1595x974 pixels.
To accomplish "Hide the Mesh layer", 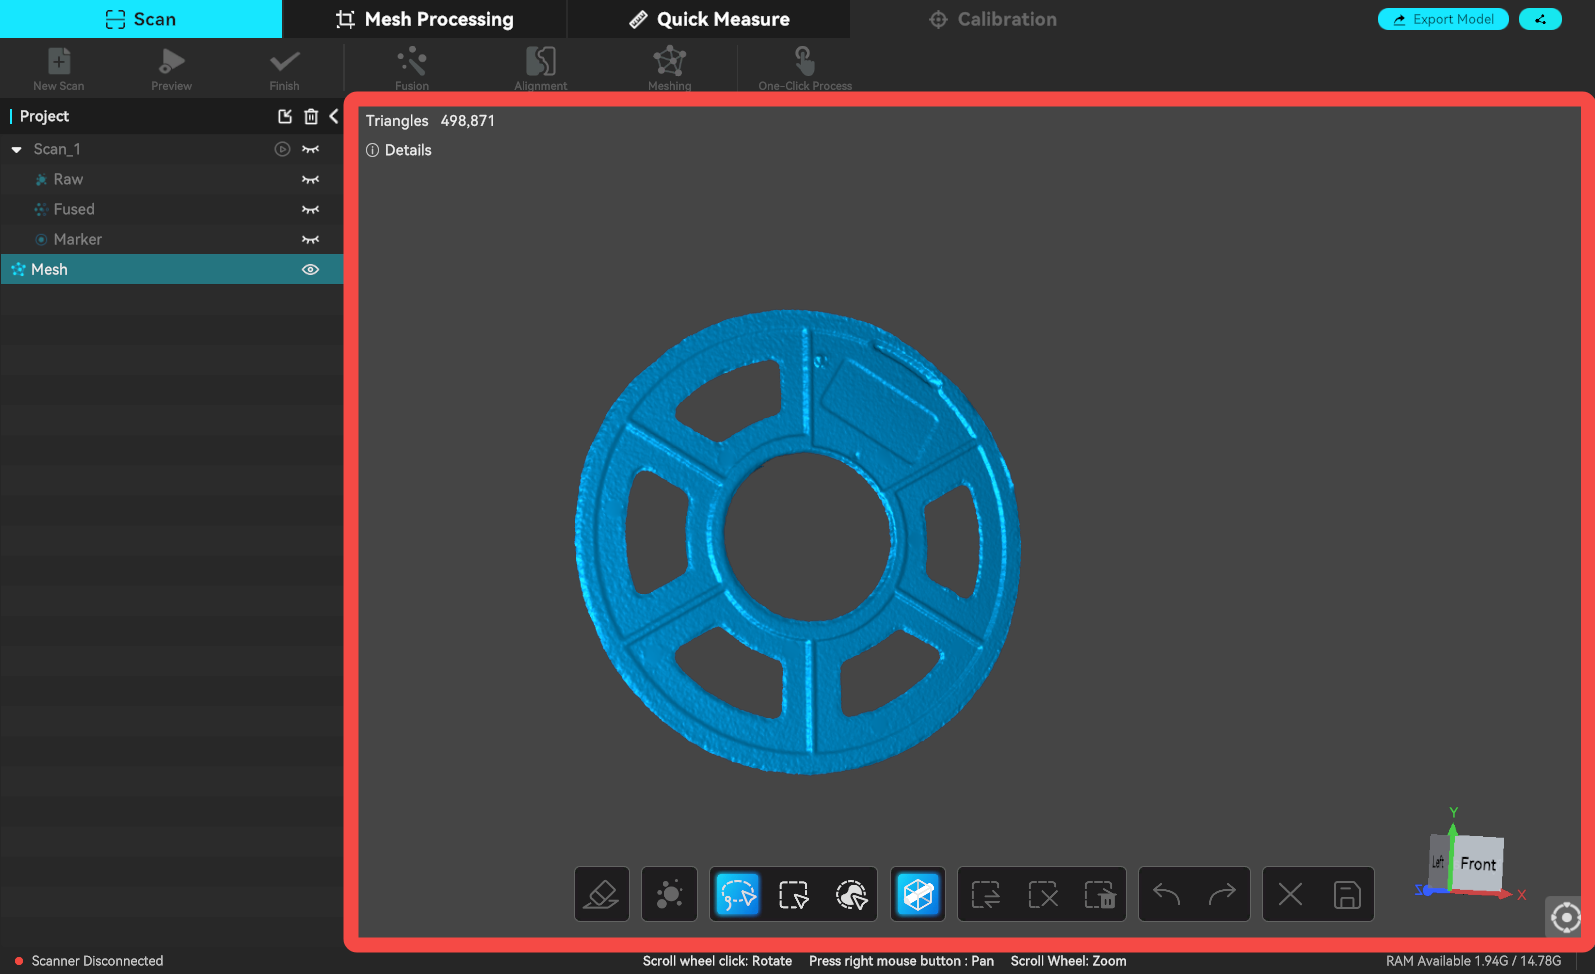I will coord(311,270).
